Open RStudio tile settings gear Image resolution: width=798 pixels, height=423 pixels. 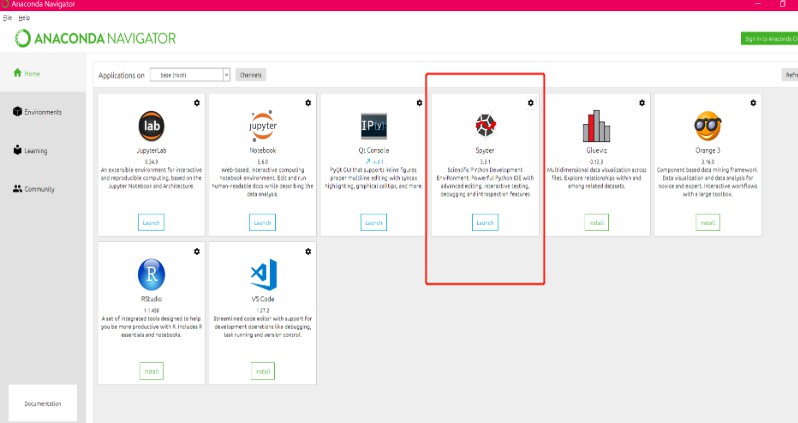coord(197,251)
